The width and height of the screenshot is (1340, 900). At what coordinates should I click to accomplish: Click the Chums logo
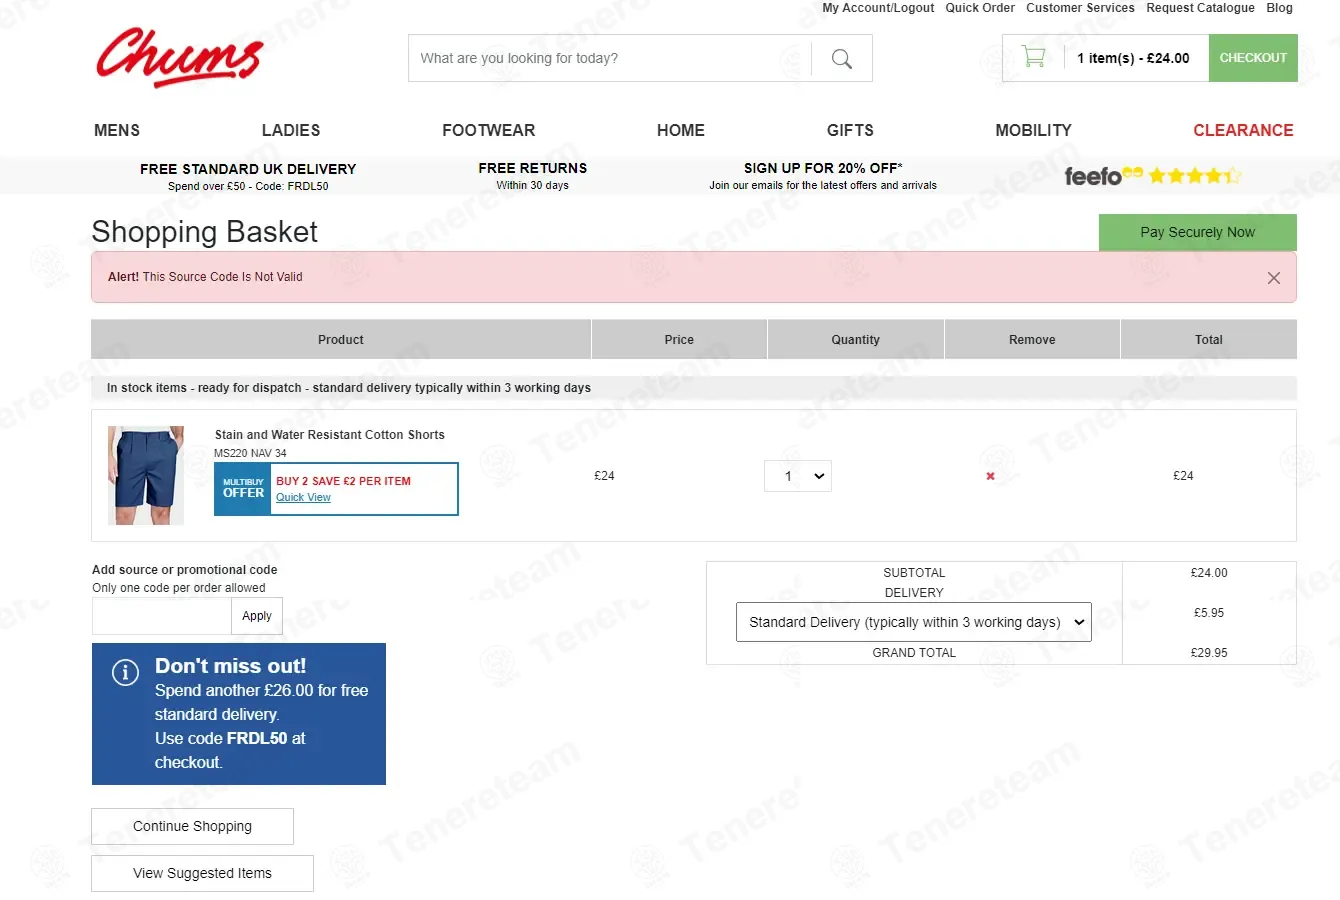click(180, 57)
